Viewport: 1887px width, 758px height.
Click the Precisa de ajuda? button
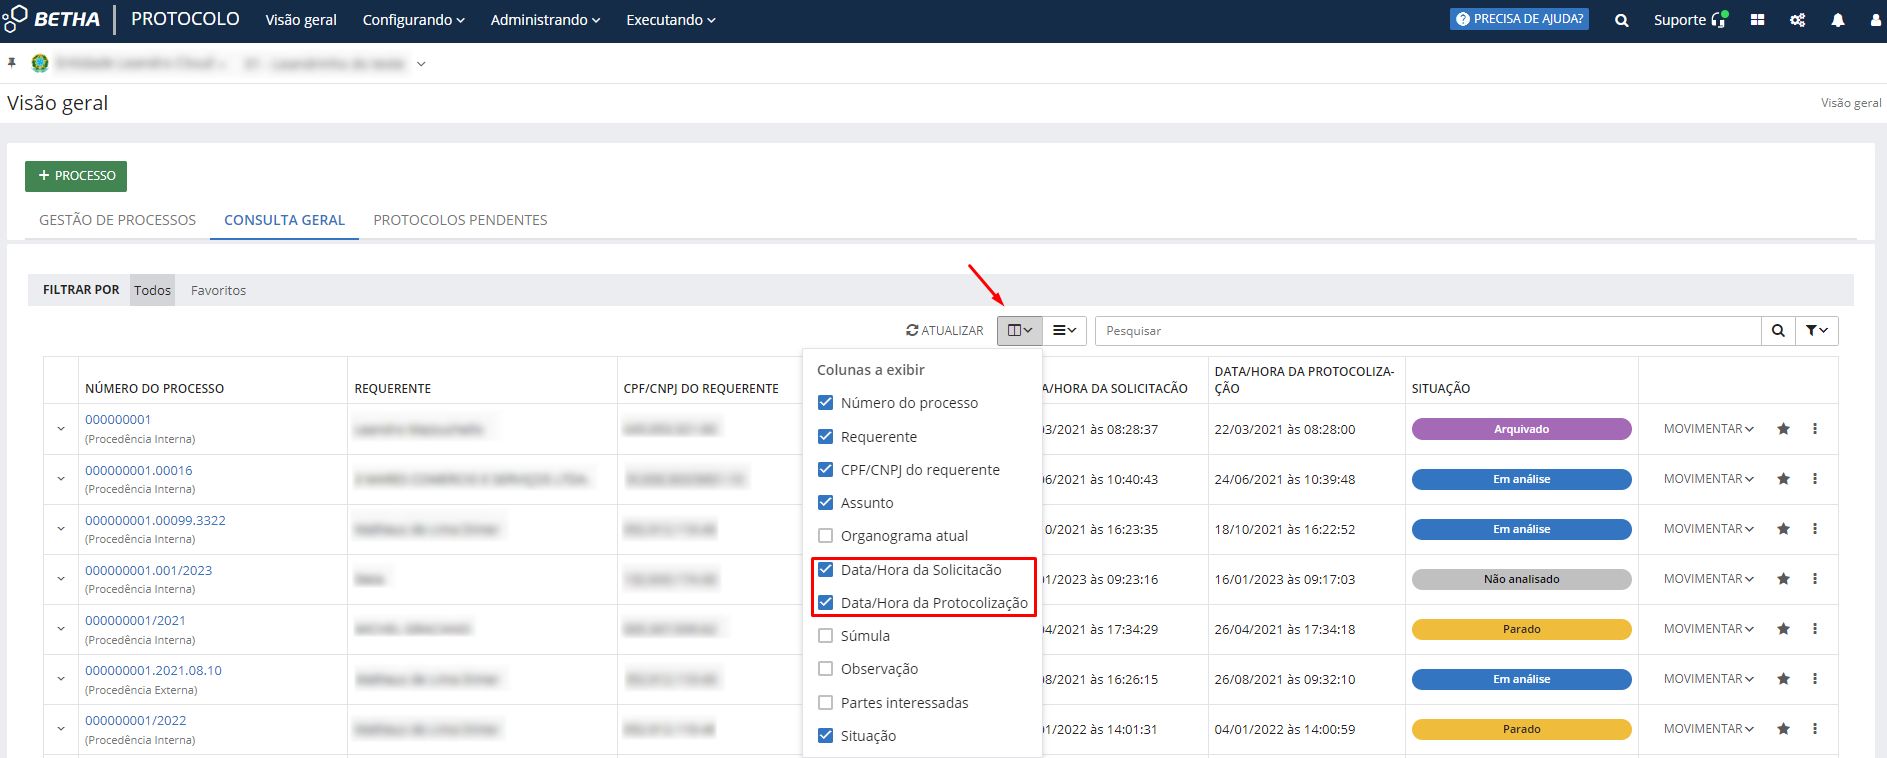(1519, 19)
